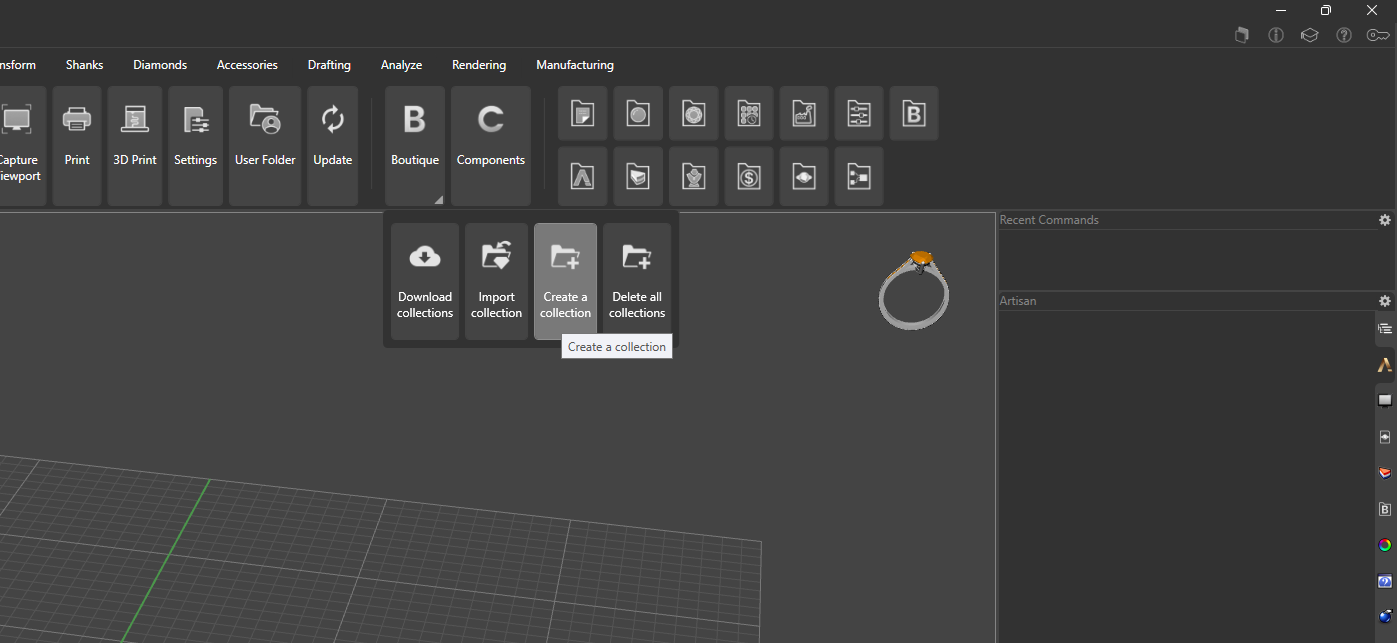Click the layers list sidebar icon
The width and height of the screenshot is (1397, 643).
1385,329
